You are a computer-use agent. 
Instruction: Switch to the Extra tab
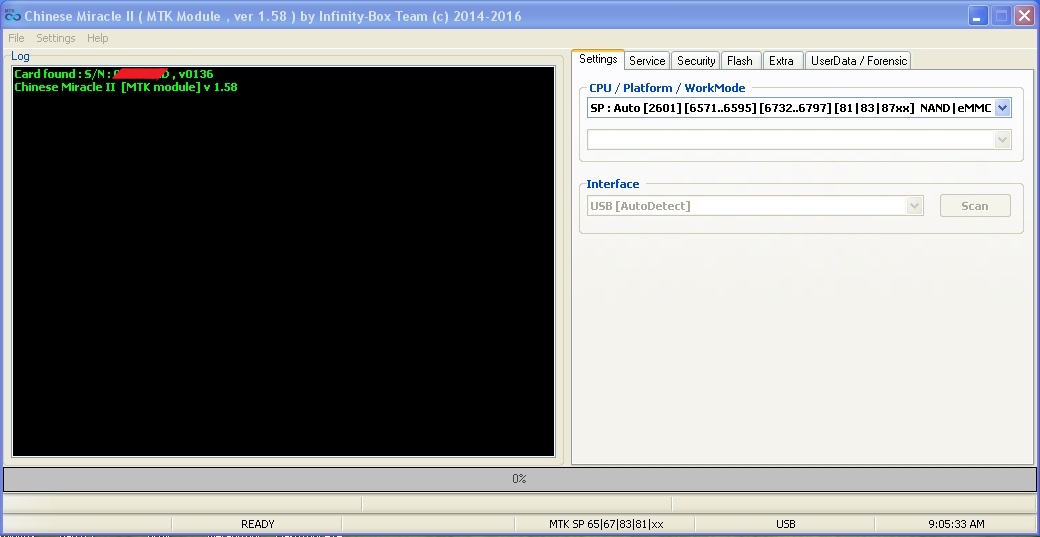[781, 60]
